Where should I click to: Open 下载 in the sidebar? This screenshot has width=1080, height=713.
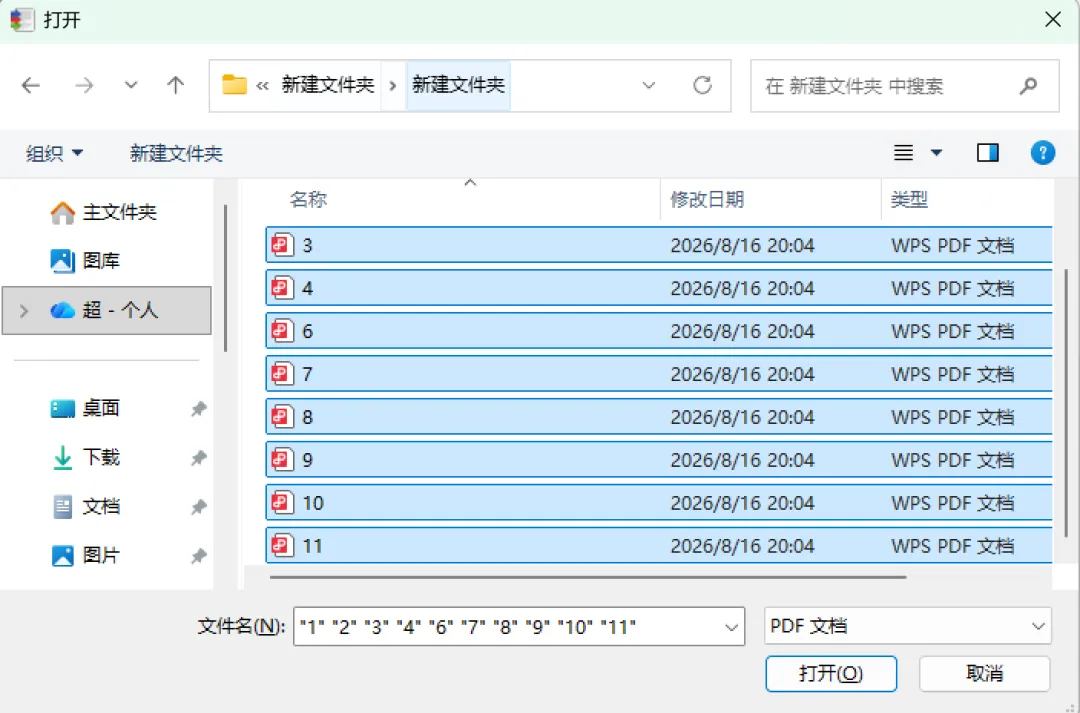tap(85, 457)
